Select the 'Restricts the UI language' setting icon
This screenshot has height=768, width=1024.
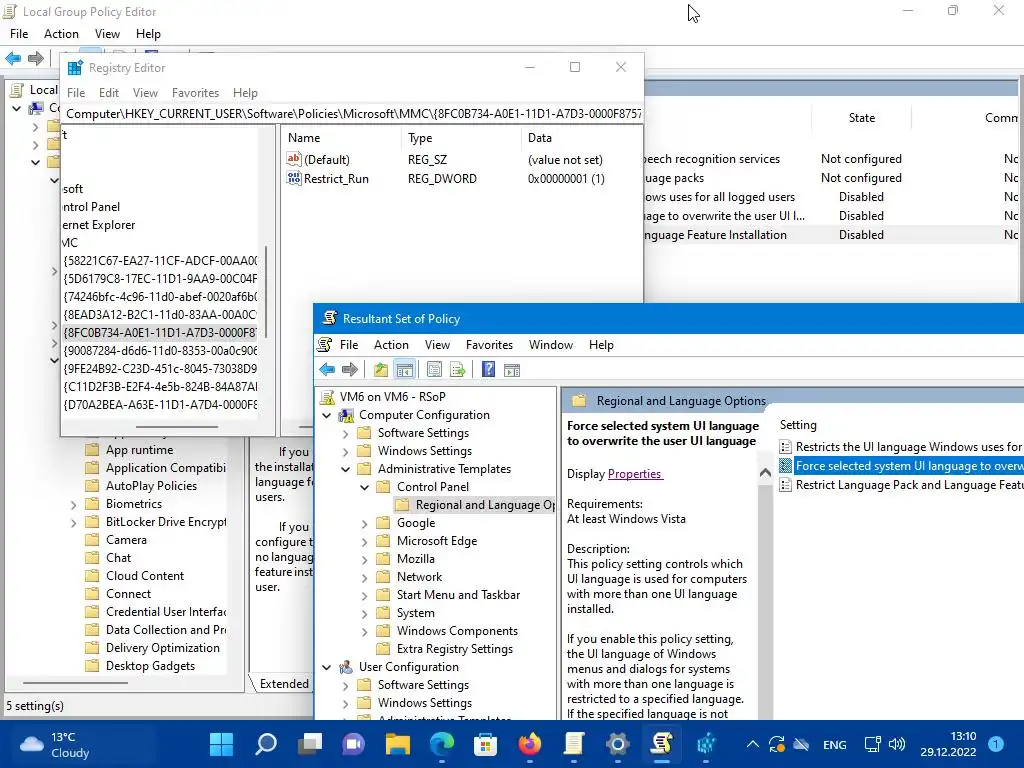click(x=786, y=447)
